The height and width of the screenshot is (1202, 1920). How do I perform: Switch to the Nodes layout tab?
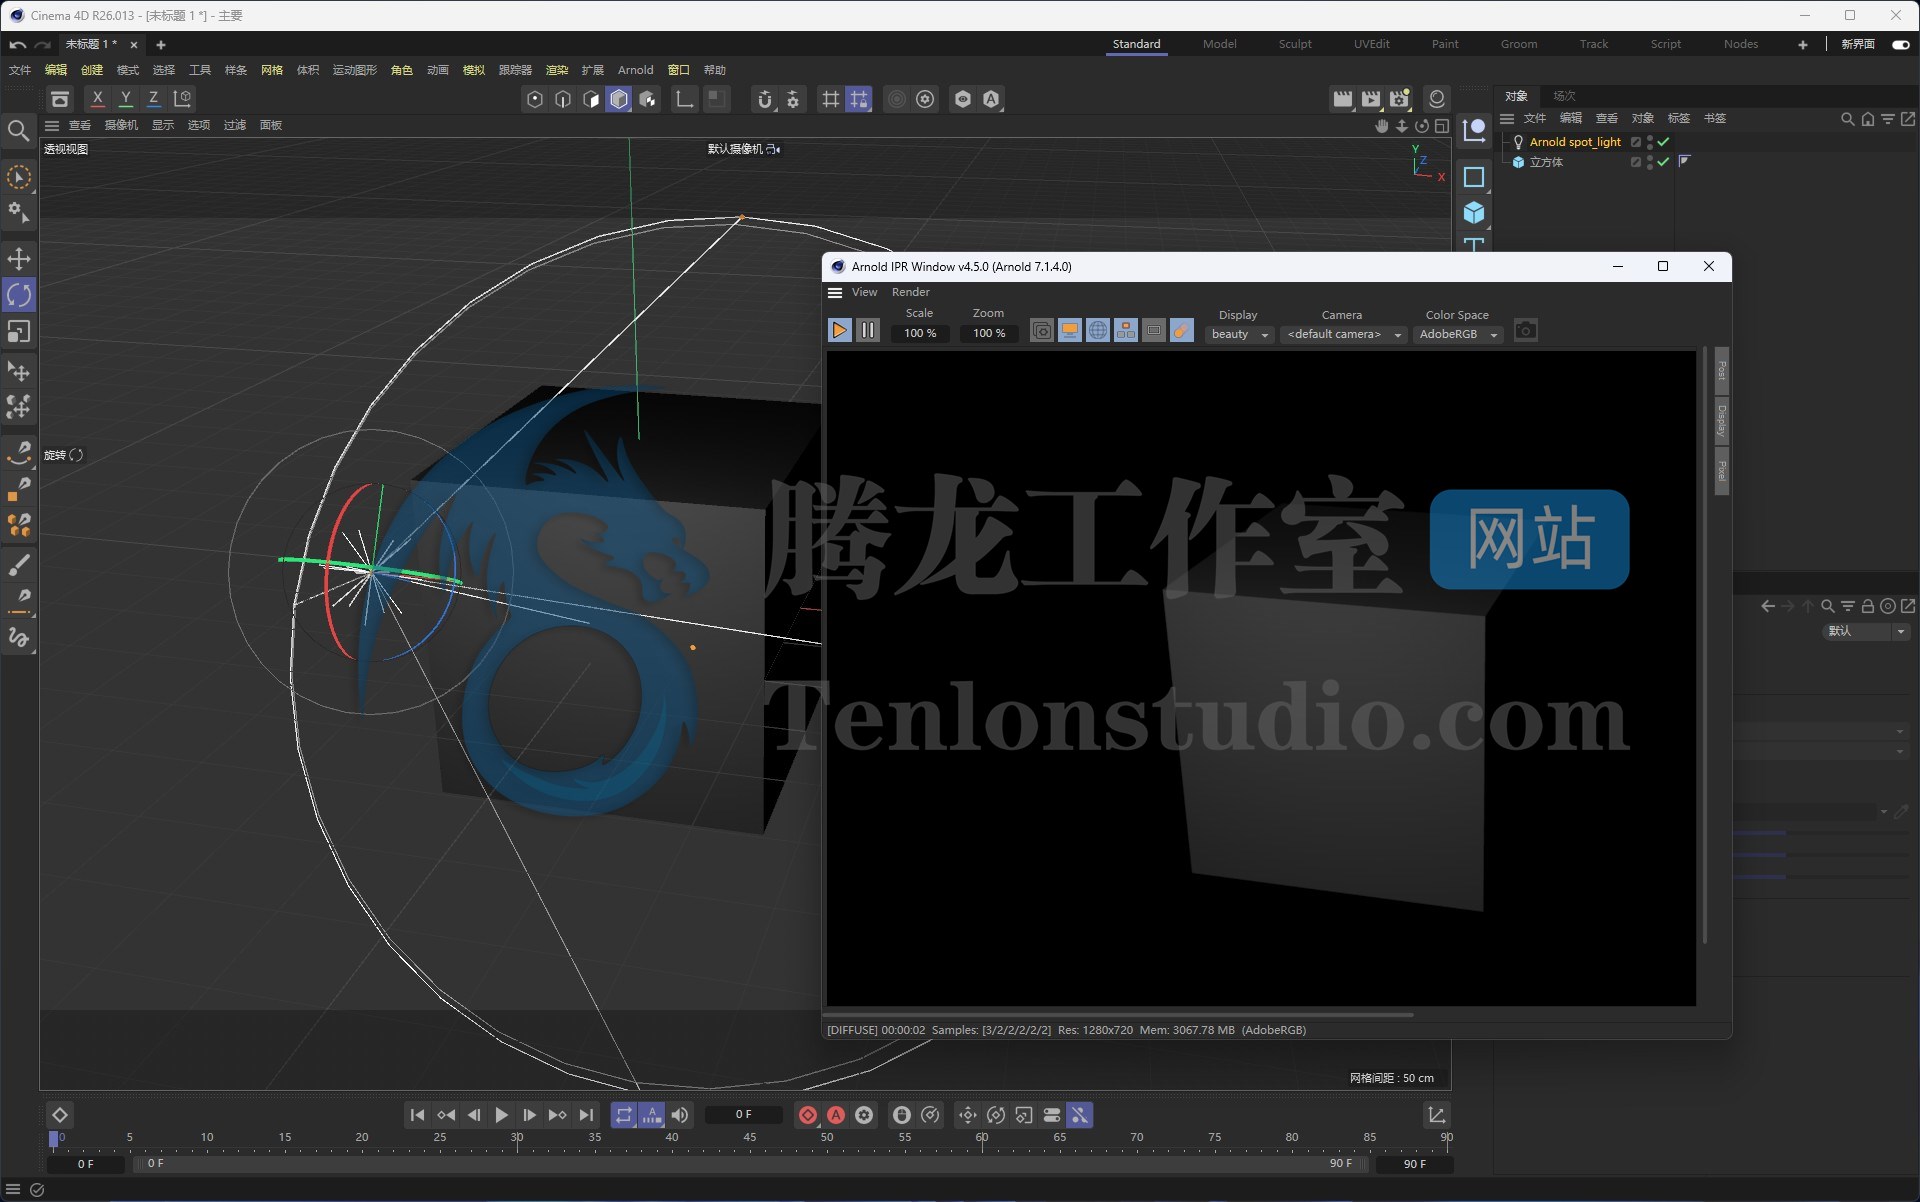pos(1740,44)
